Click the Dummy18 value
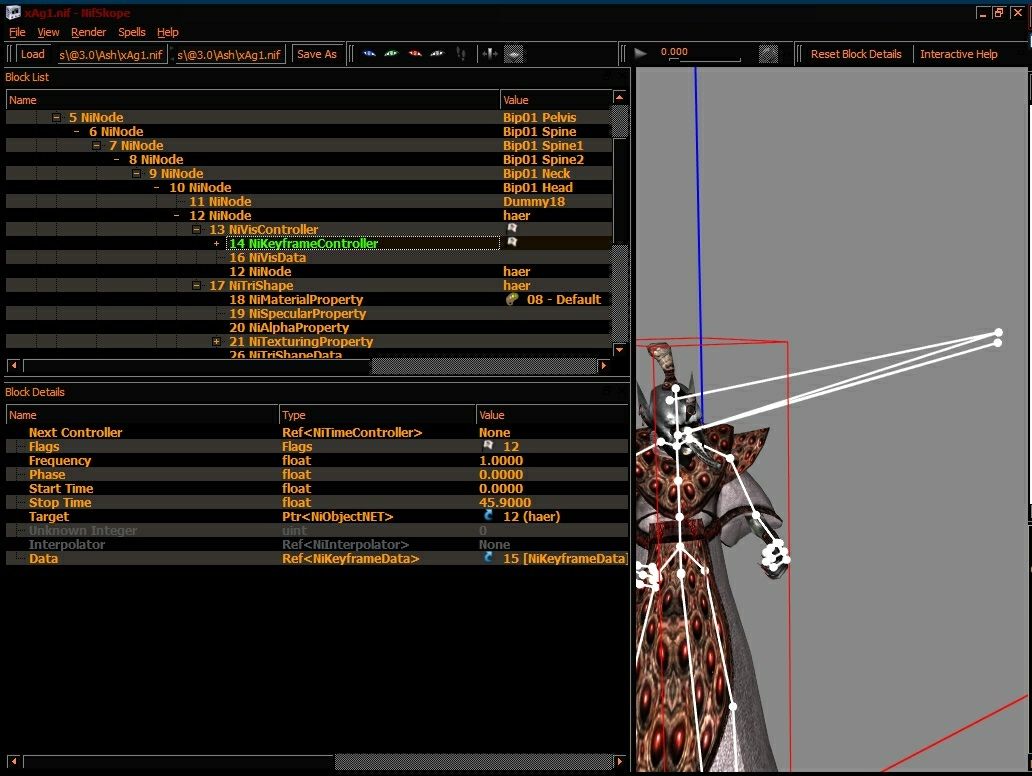This screenshot has height=776, width=1032. point(534,201)
